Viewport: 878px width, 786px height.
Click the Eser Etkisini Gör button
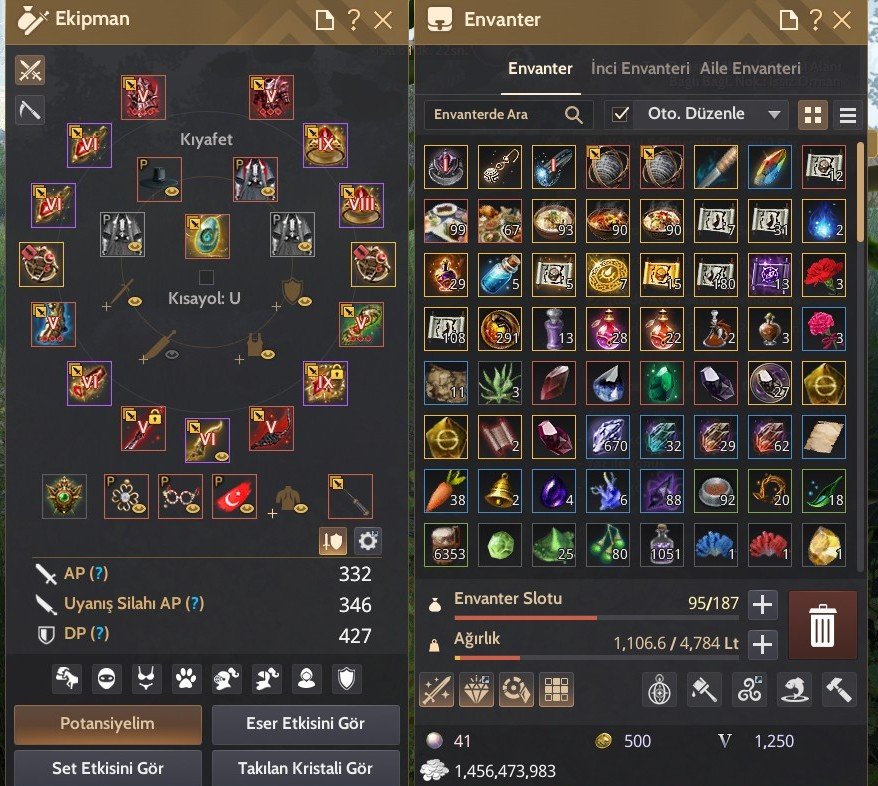point(306,724)
